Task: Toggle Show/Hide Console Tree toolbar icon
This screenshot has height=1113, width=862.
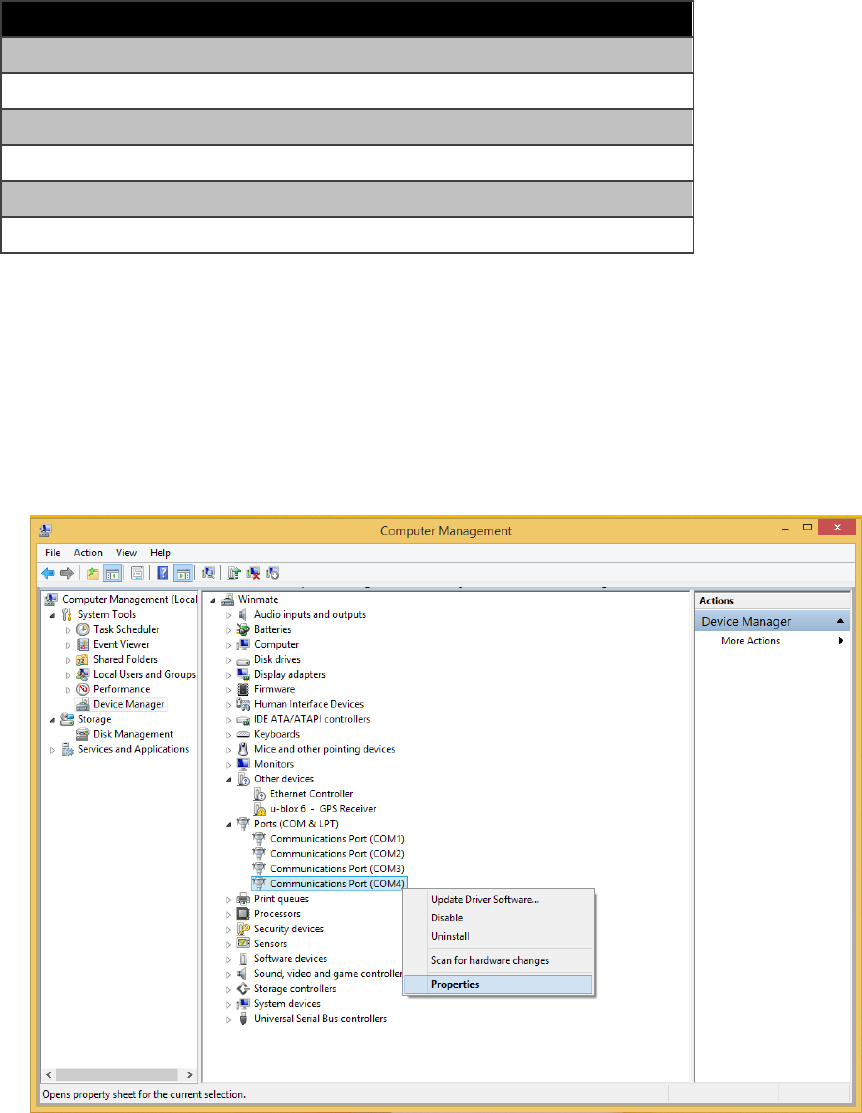Action: (112, 574)
